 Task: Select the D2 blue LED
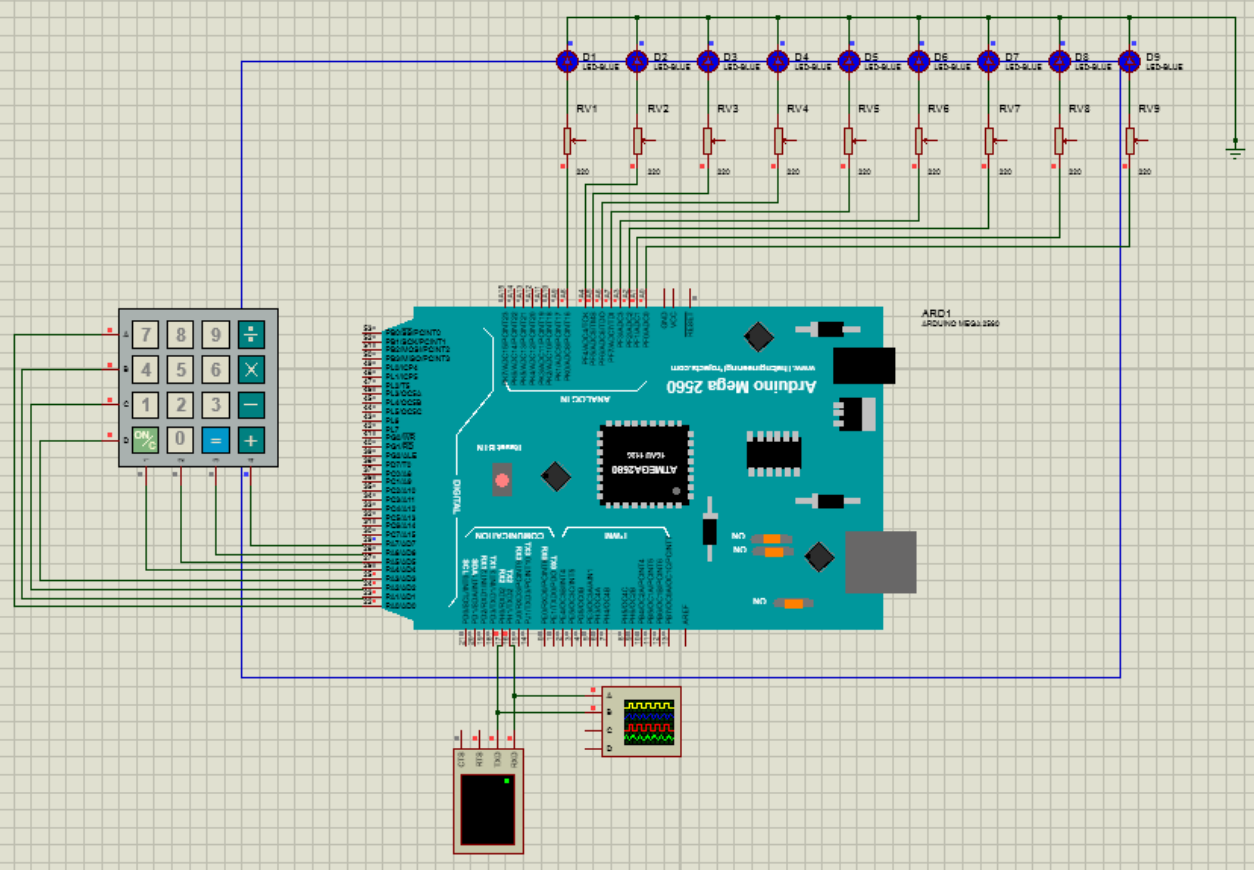pos(637,62)
